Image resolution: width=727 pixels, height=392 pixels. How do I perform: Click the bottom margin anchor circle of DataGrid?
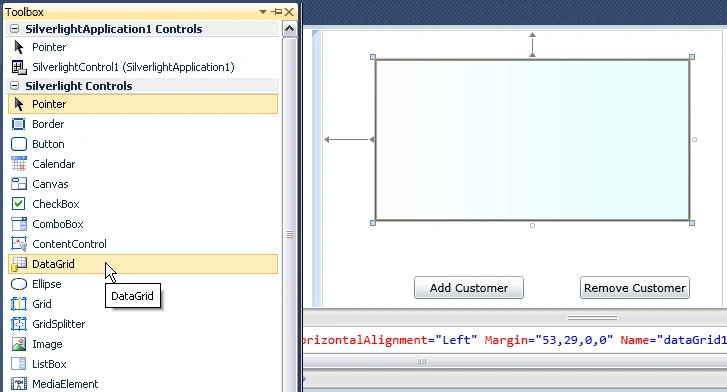532,225
